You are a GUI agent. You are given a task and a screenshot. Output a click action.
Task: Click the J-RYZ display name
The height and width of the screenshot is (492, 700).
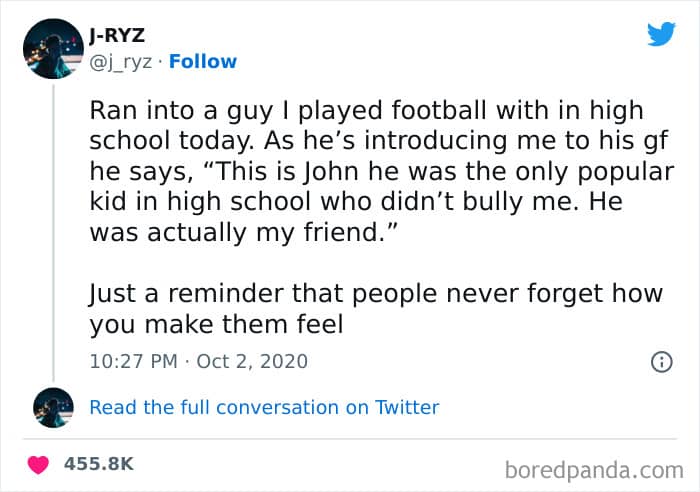(117, 35)
